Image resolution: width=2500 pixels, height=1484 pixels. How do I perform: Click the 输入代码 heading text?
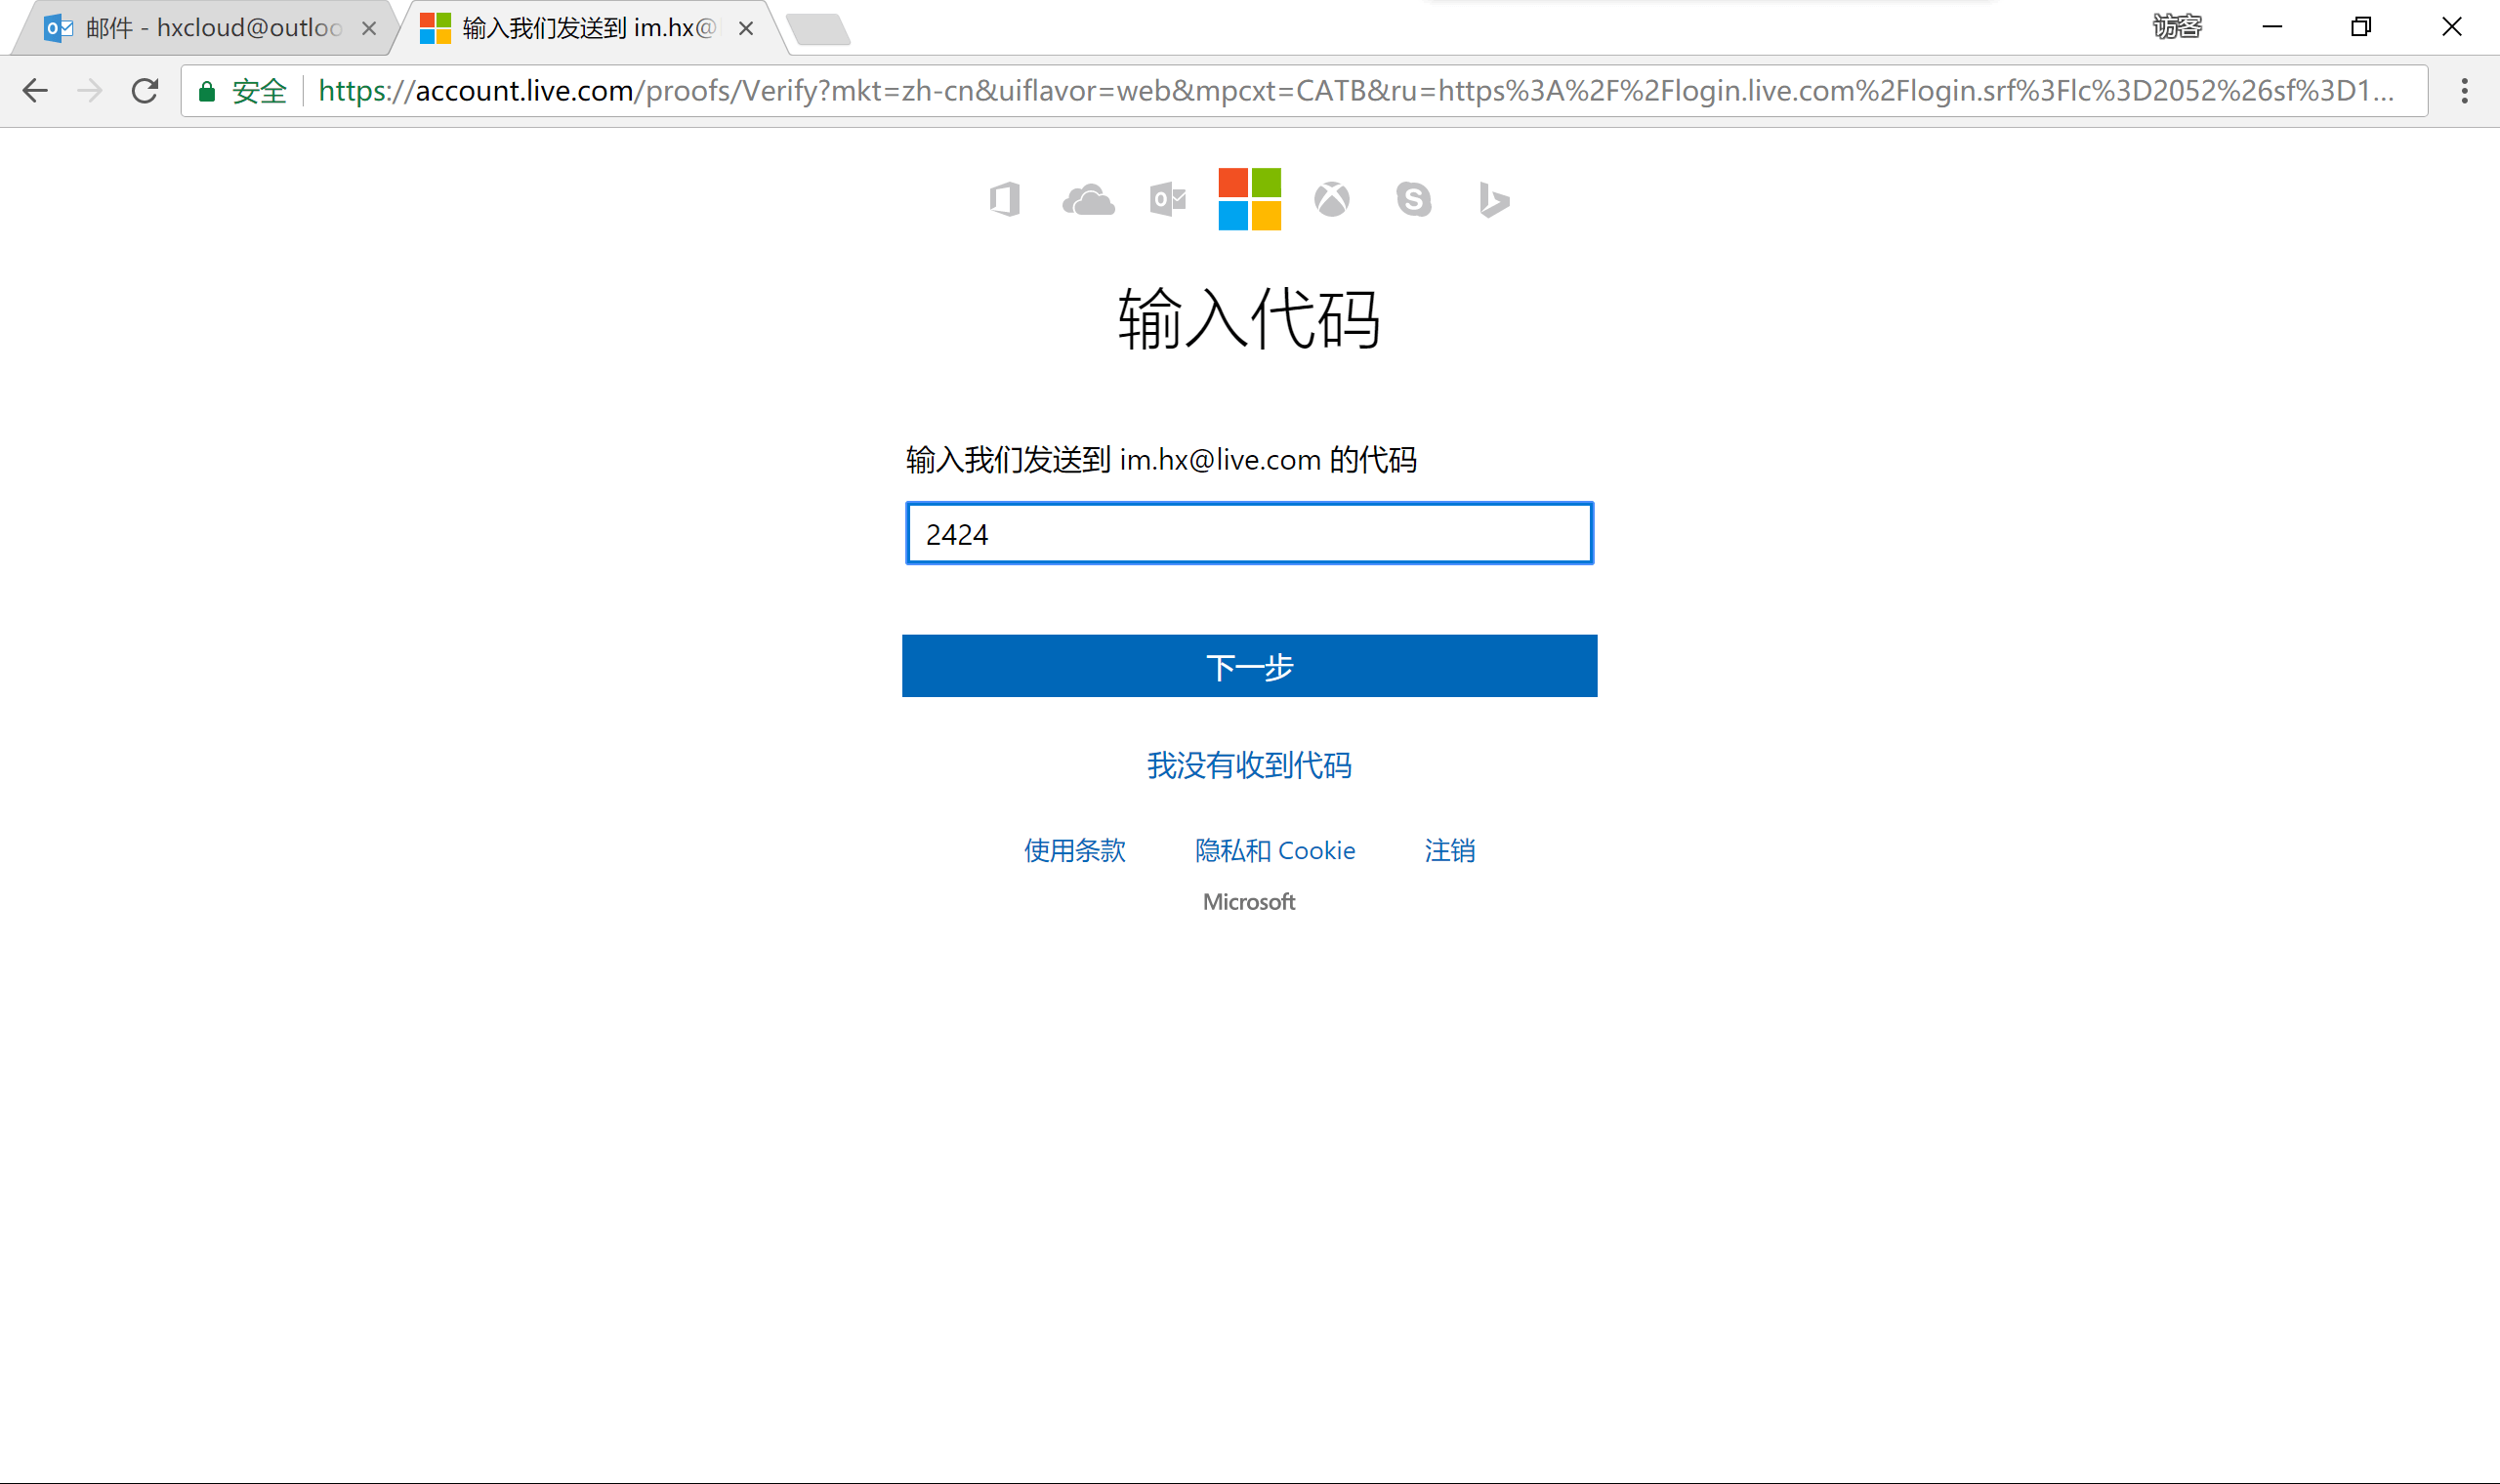pyautogui.click(x=1249, y=319)
